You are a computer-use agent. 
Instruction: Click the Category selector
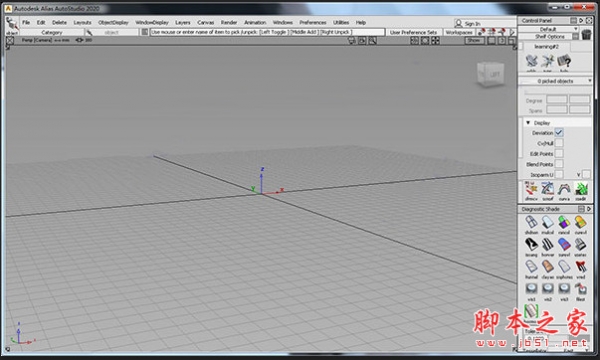pos(52,33)
